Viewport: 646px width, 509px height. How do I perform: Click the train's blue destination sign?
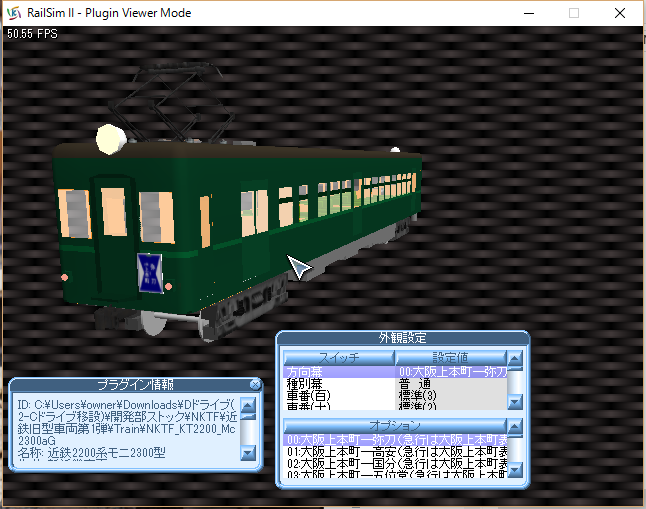tap(150, 273)
